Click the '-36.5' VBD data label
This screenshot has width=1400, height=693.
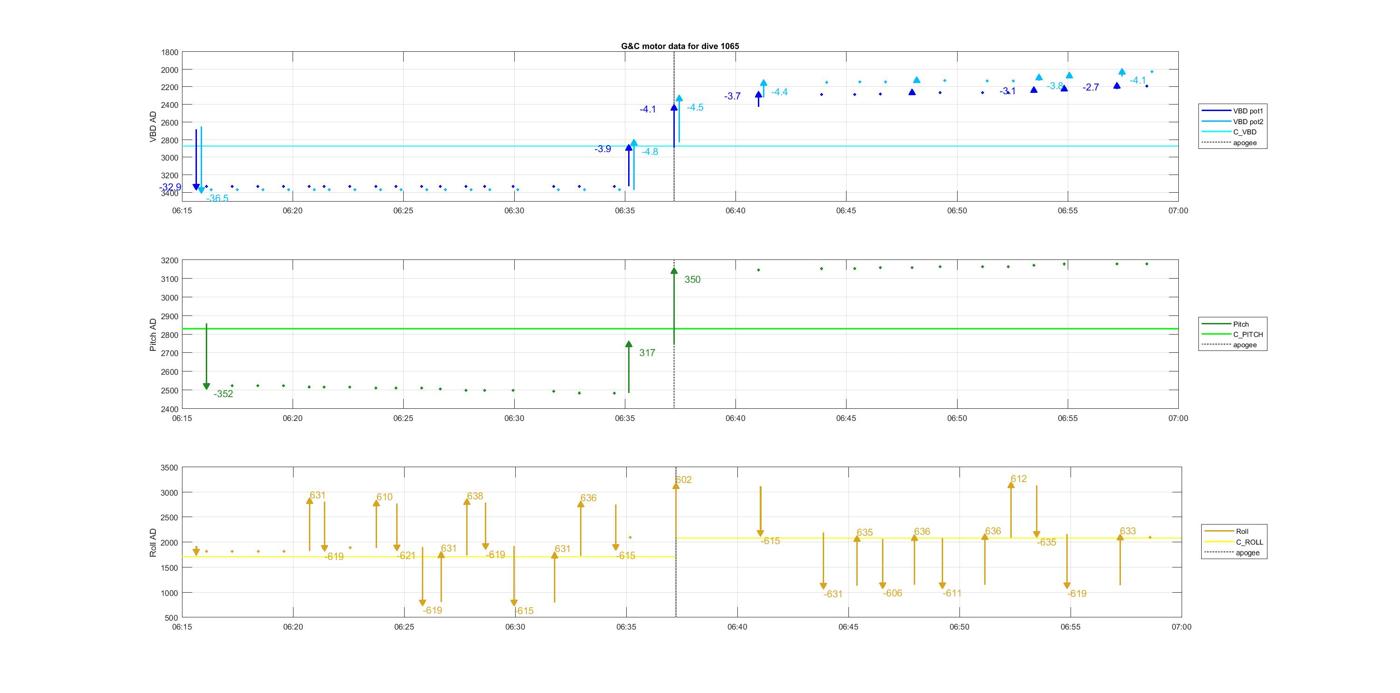tap(217, 198)
